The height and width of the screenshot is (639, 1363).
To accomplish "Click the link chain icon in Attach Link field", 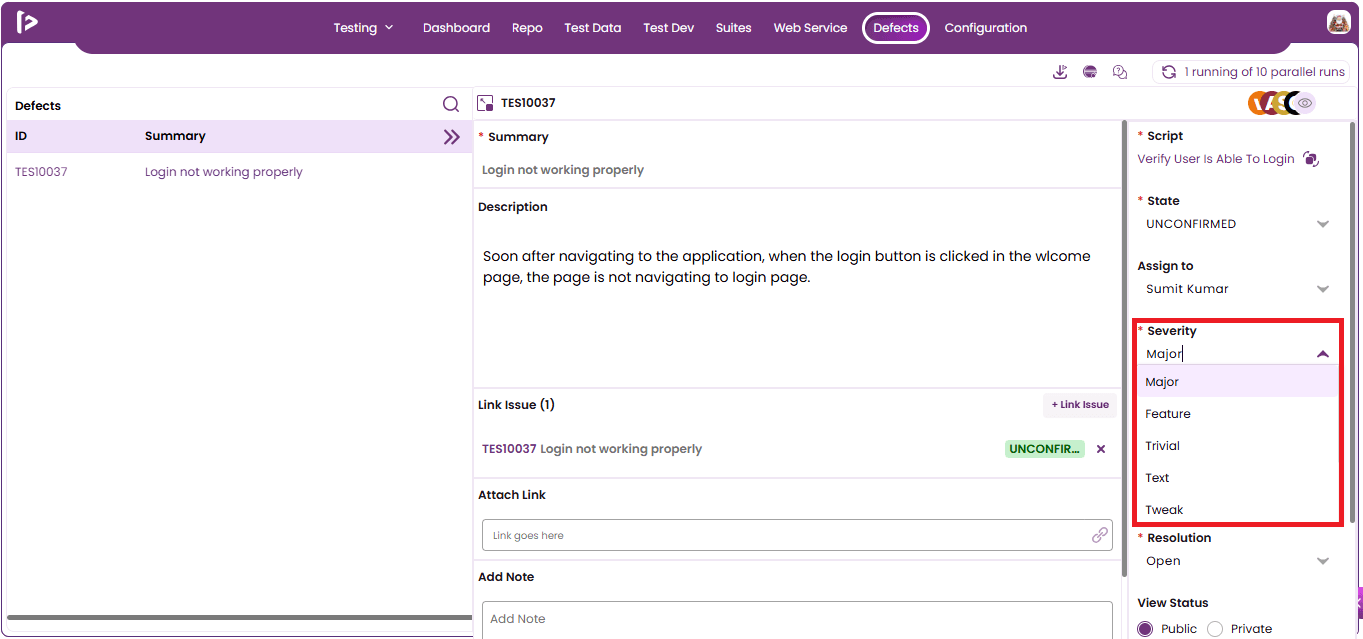I will pyautogui.click(x=1100, y=535).
